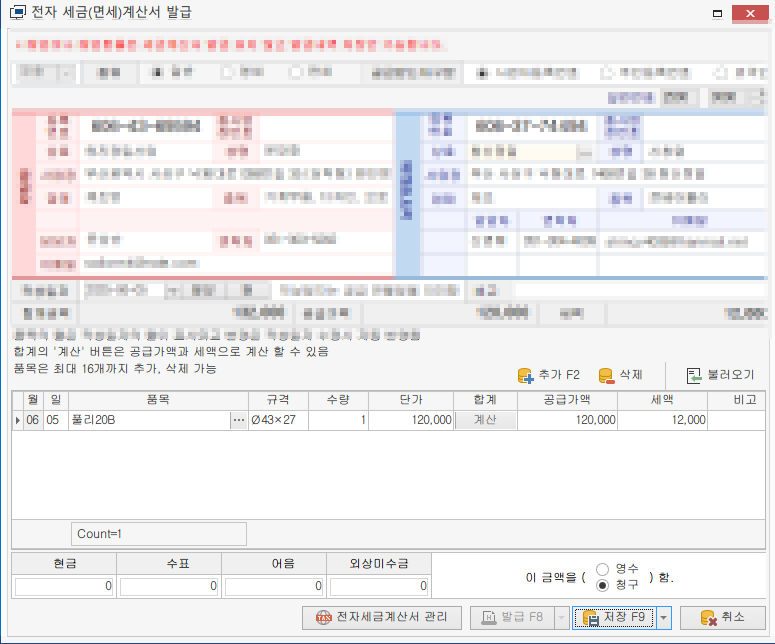
Task: Select the 영수 radio button
Action: pos(602,569)
